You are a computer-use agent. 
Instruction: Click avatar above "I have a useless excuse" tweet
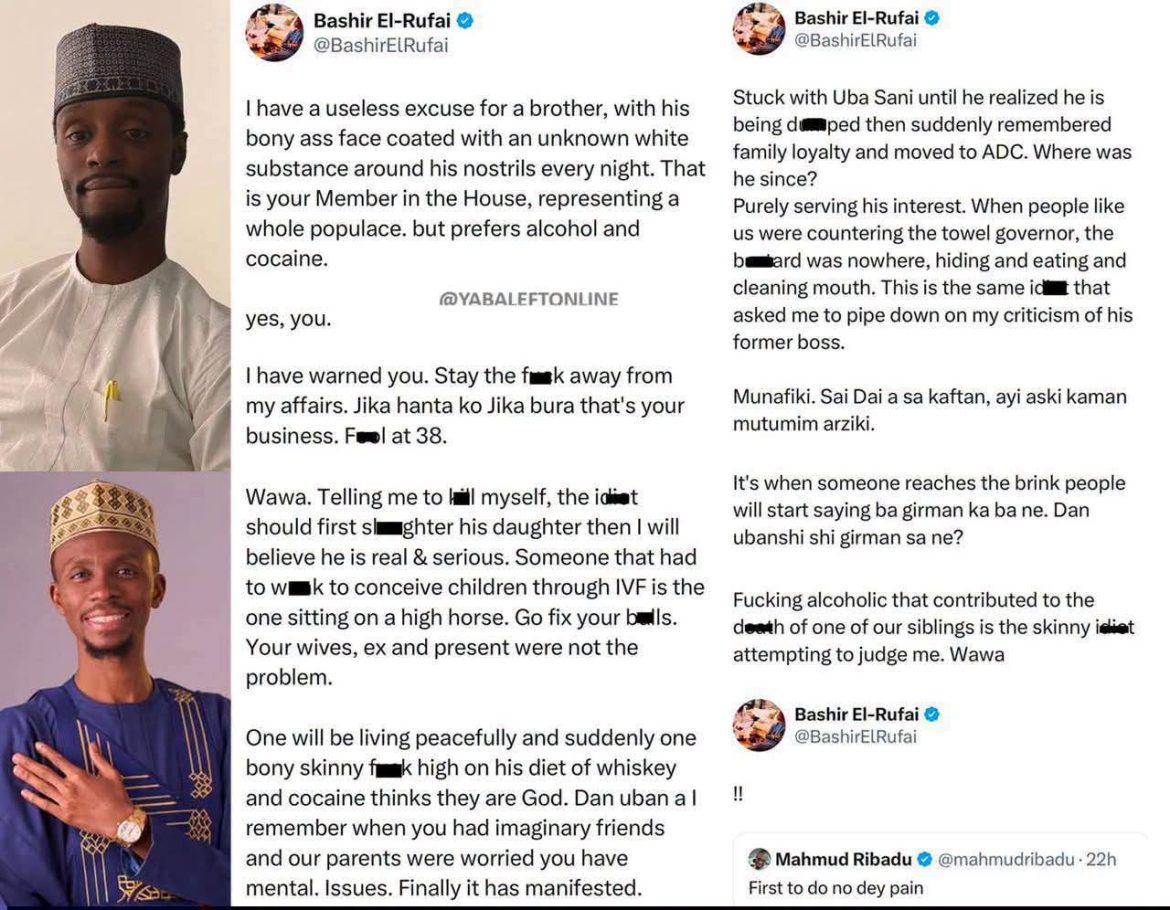coord(275,32)
